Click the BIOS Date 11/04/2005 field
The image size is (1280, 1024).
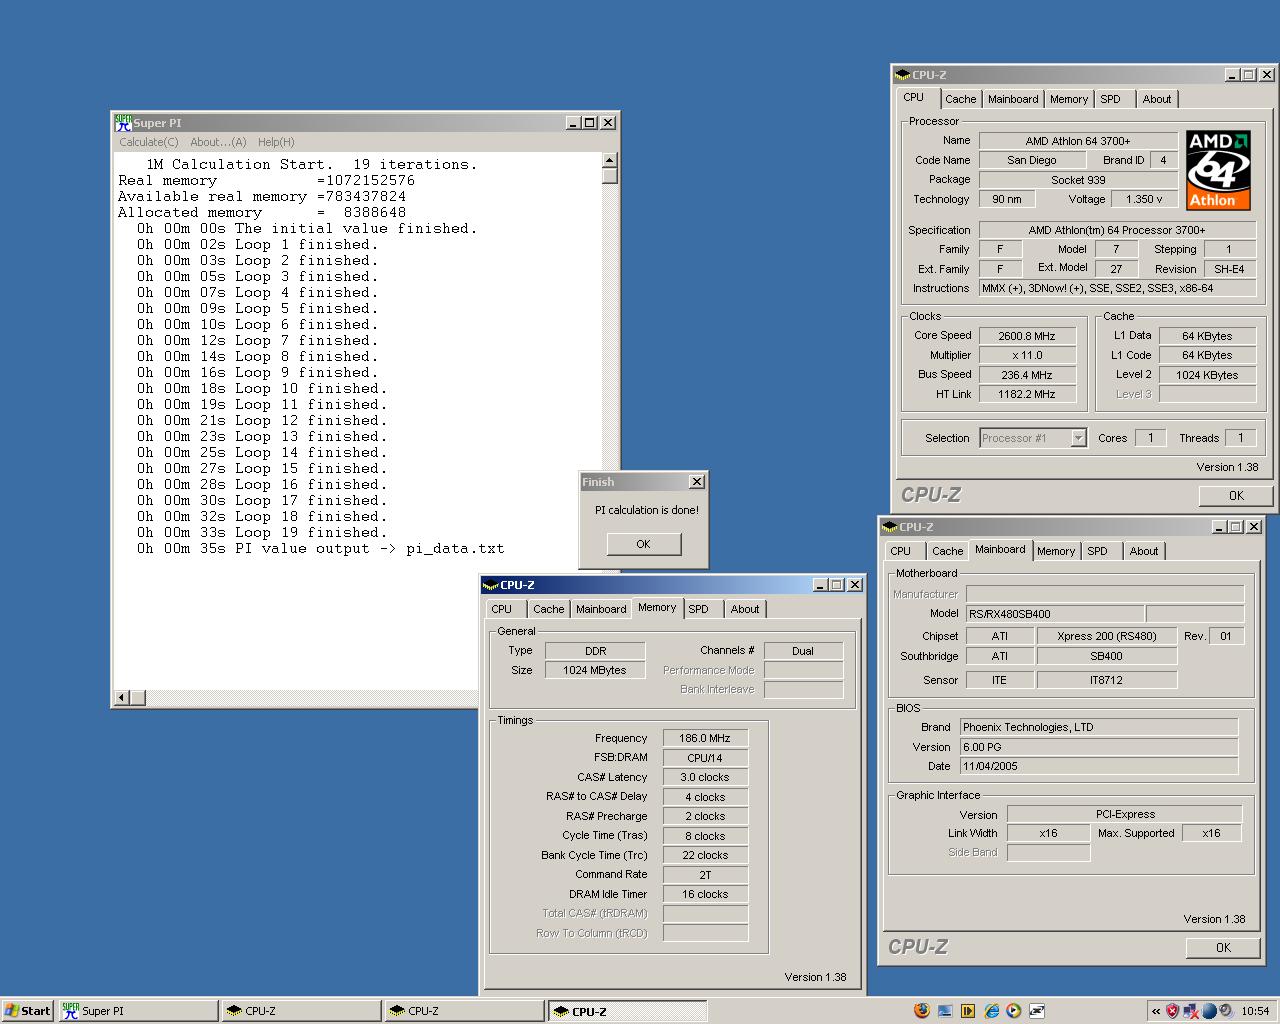tap(1099, 766)
